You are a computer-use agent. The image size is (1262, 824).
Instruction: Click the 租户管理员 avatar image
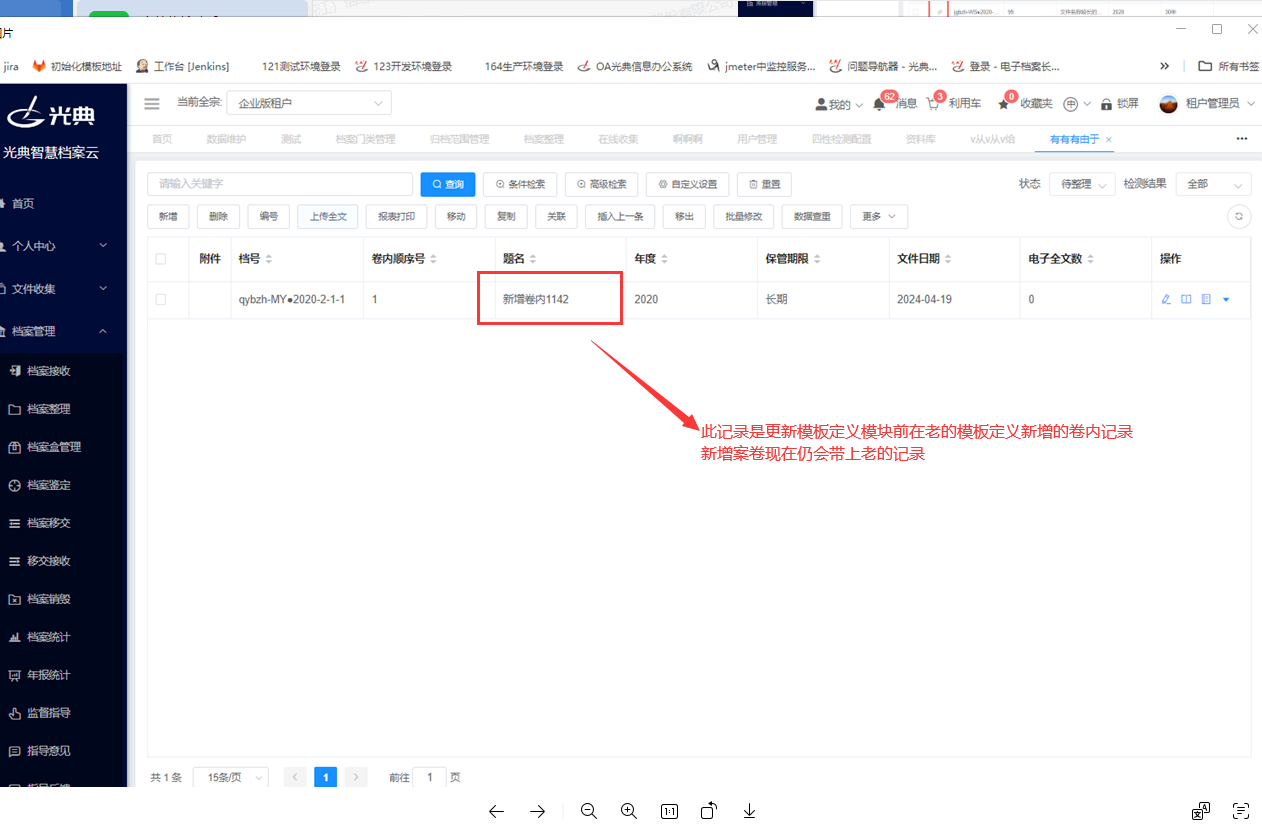point(1168,104)
